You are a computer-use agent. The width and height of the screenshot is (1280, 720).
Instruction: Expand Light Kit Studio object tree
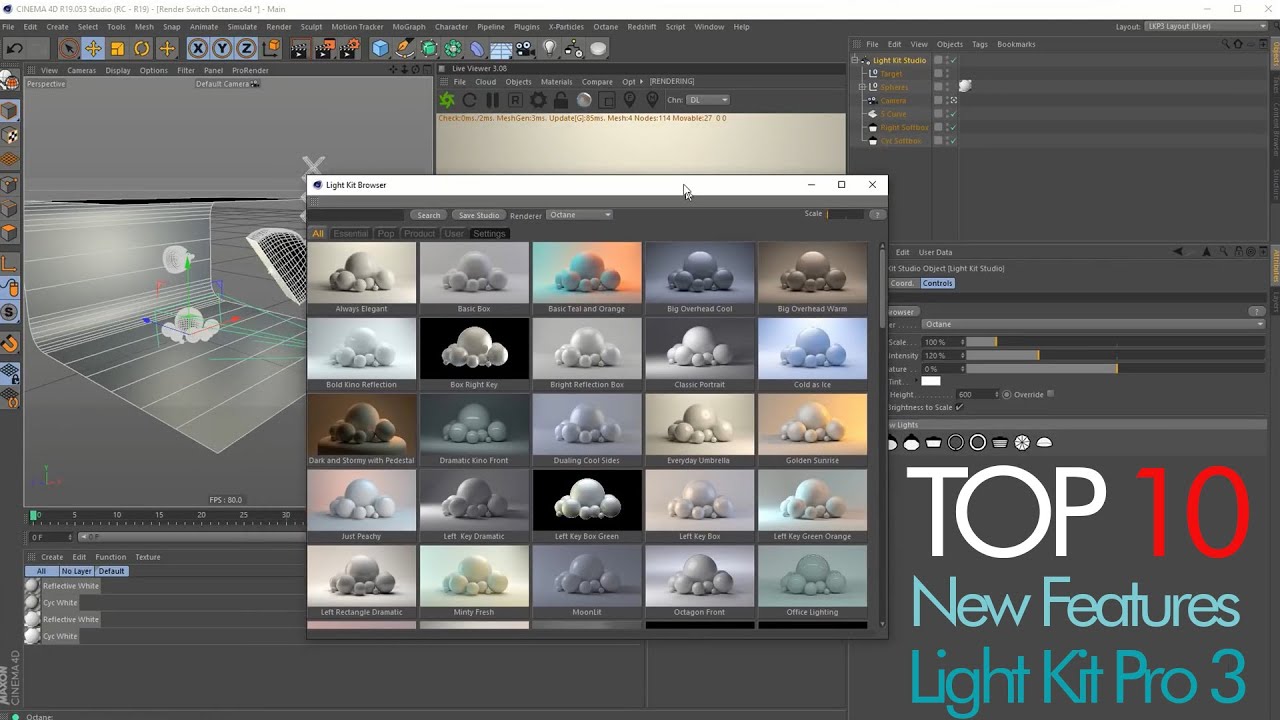pyautogui.click(x=855, y=60)
